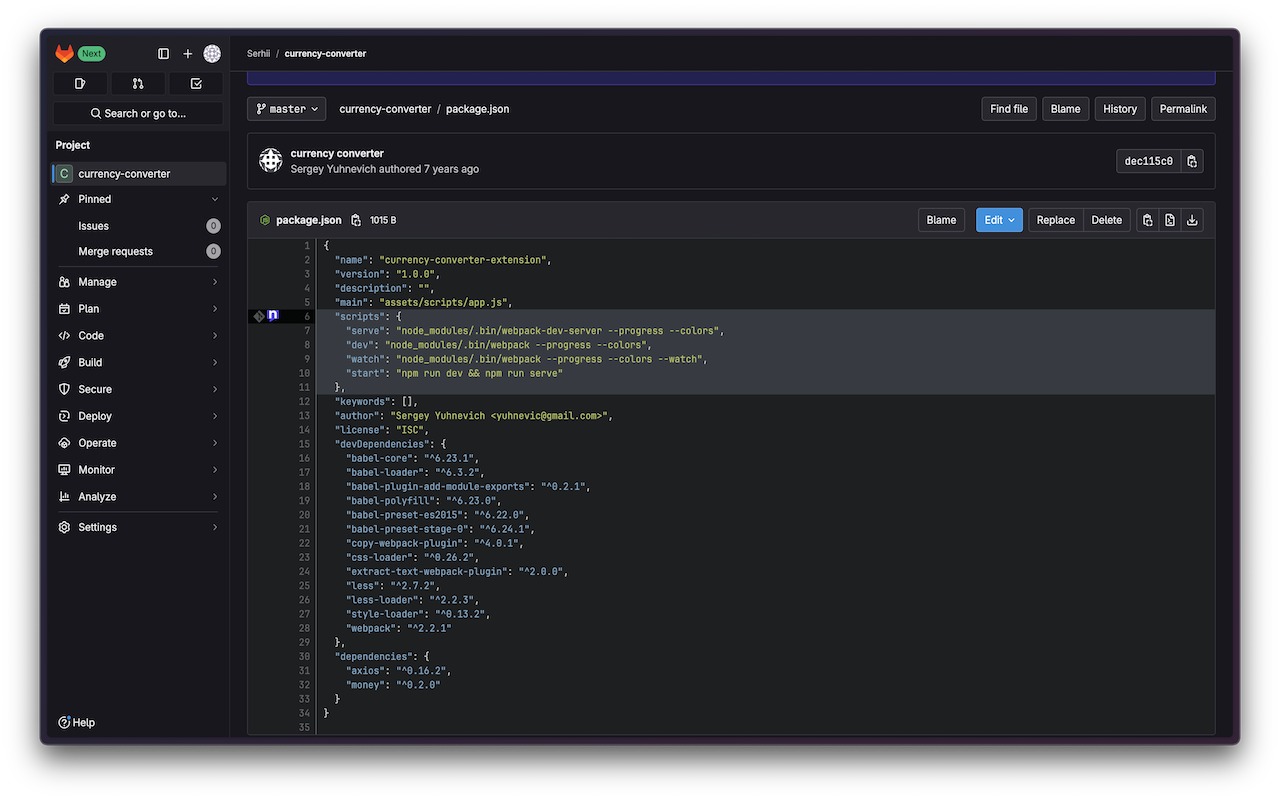The width and height of the screenshot is (1280, 800).
Task: Click the Secure shield icon
Action: [x=64, y=389]
